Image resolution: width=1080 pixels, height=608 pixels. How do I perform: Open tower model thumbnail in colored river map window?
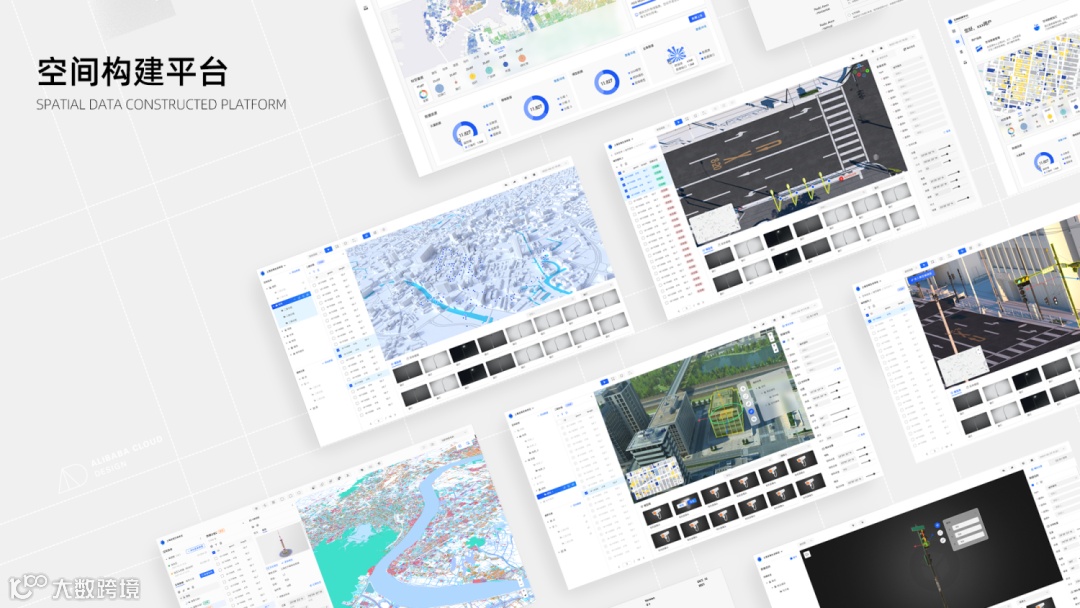(282, 541)
